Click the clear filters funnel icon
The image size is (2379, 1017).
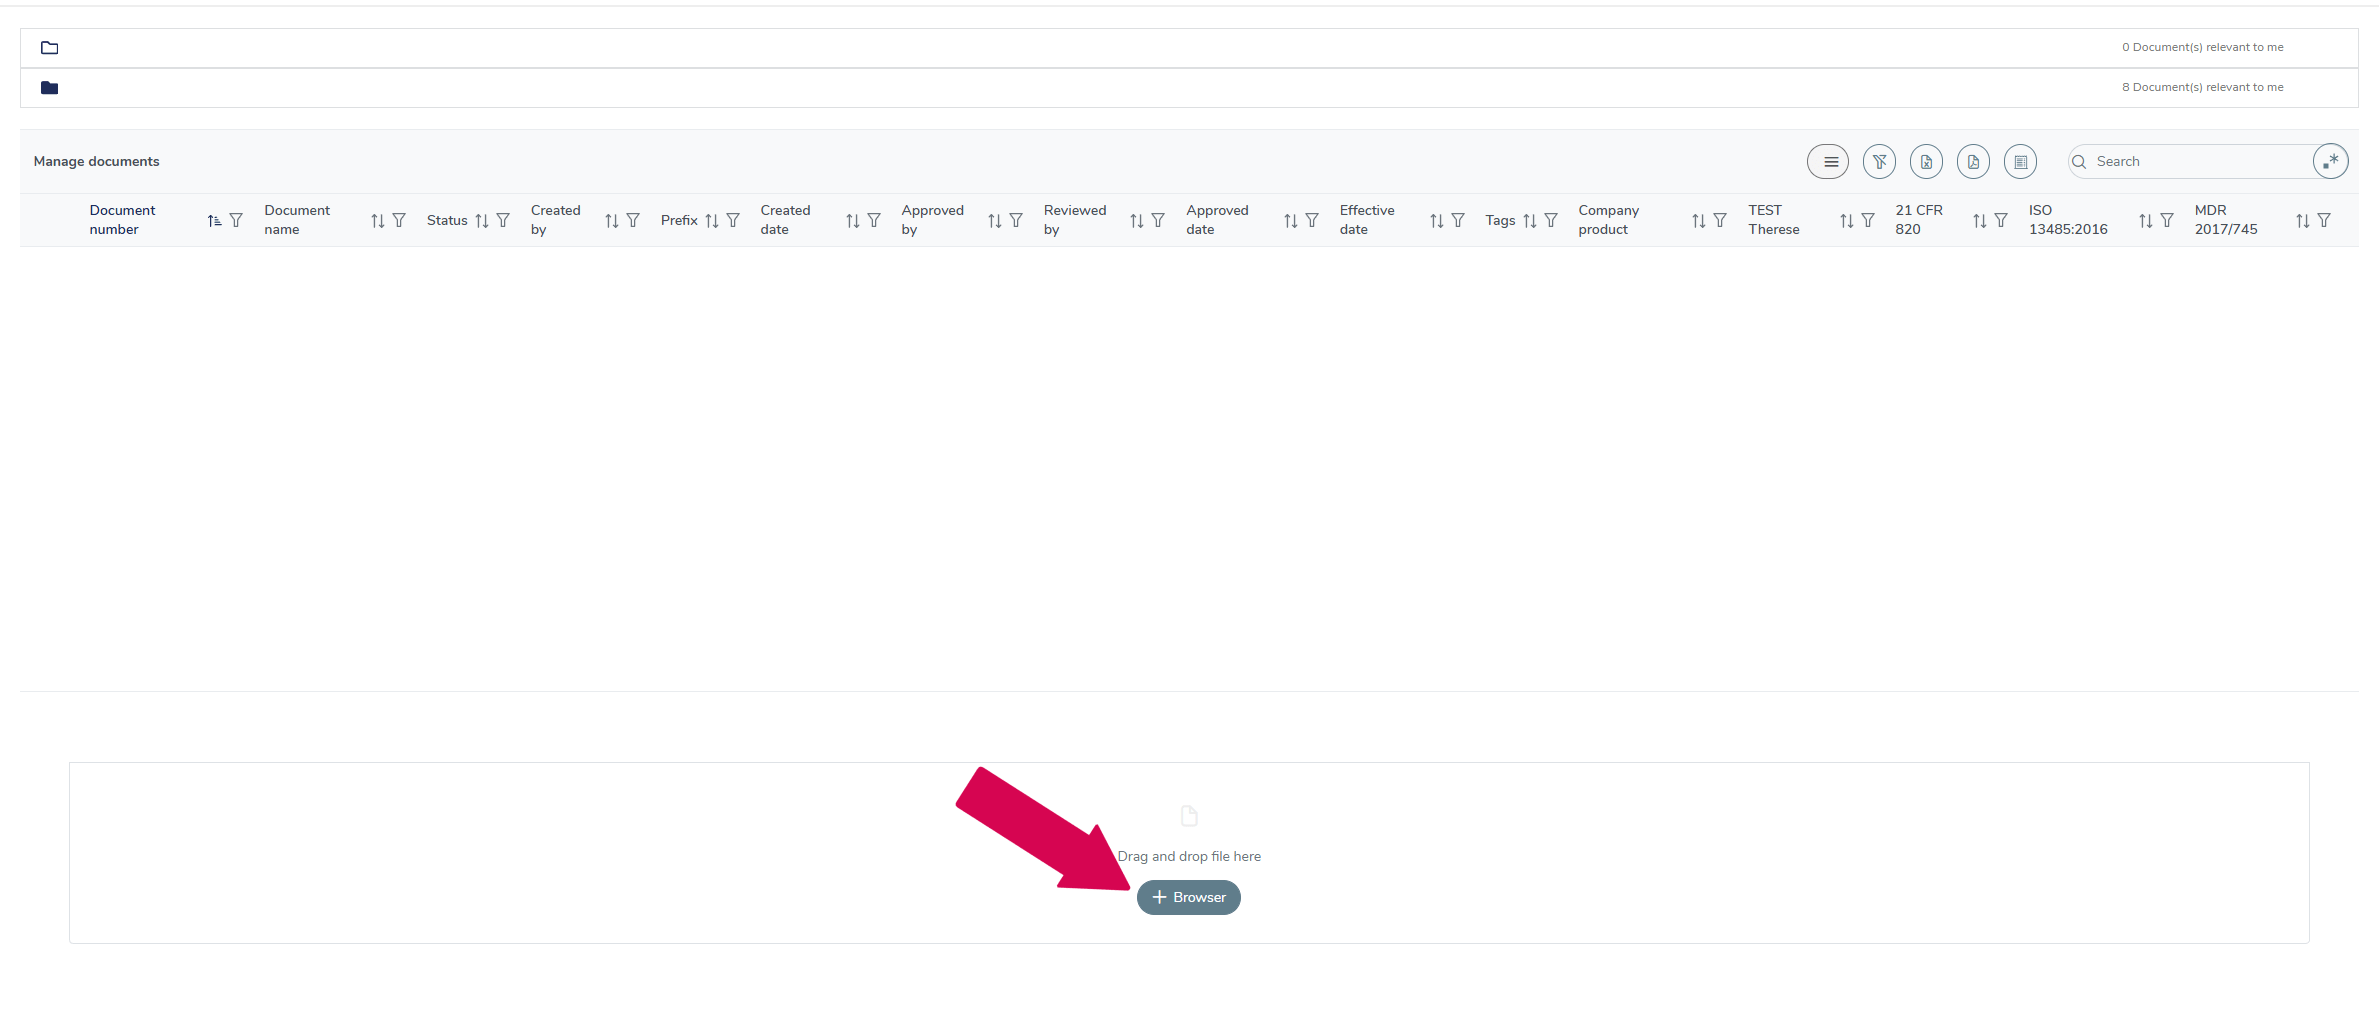(x=1880, y=161)
